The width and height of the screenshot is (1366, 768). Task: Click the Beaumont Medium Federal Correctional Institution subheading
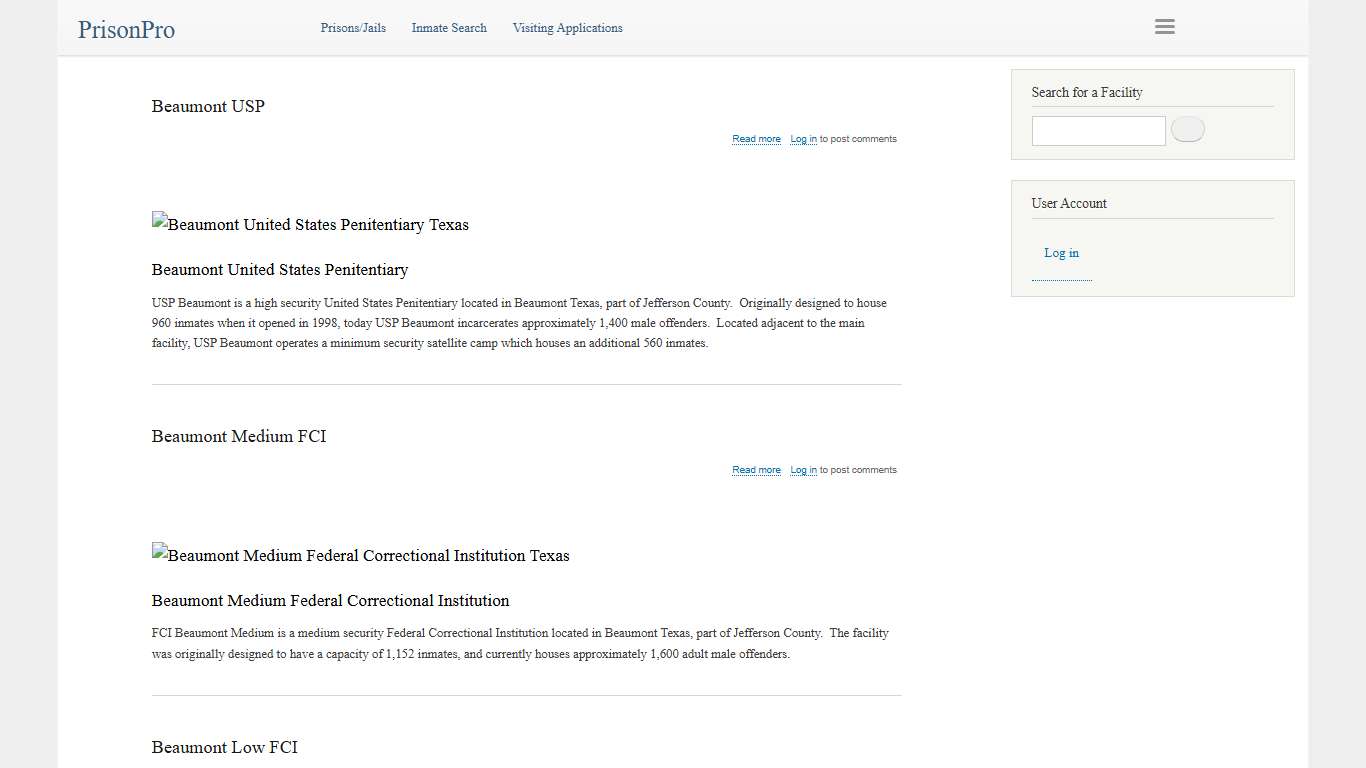330,601
